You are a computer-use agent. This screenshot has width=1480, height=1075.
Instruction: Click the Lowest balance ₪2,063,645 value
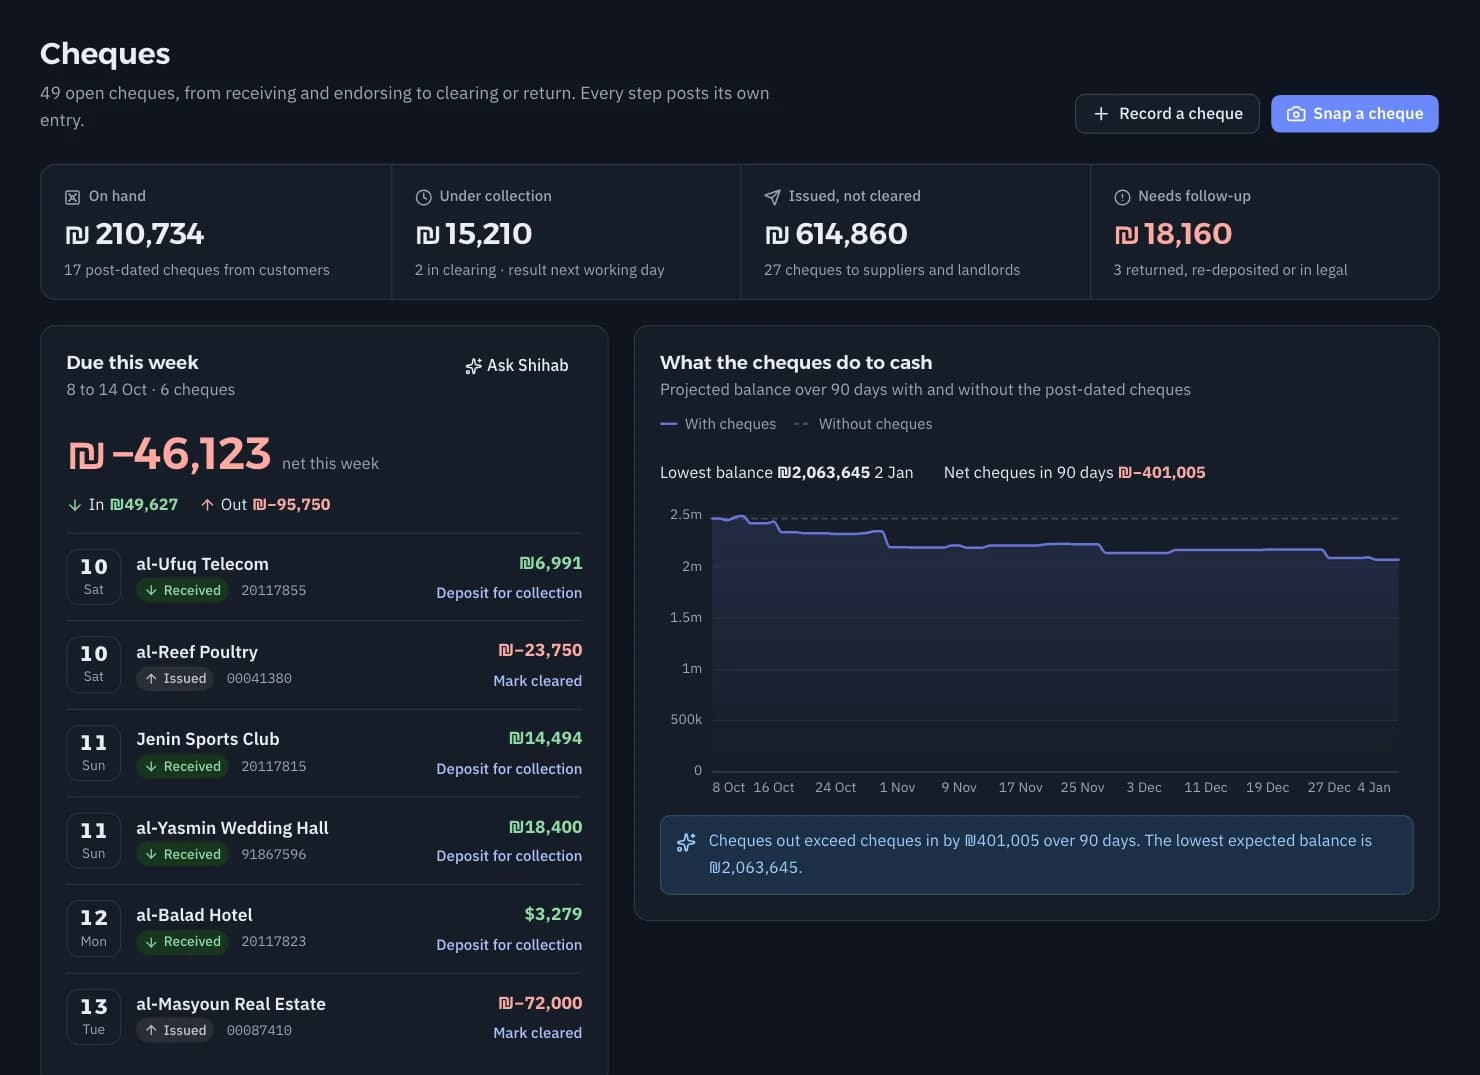pyautogui.click(x=824, y=473)
